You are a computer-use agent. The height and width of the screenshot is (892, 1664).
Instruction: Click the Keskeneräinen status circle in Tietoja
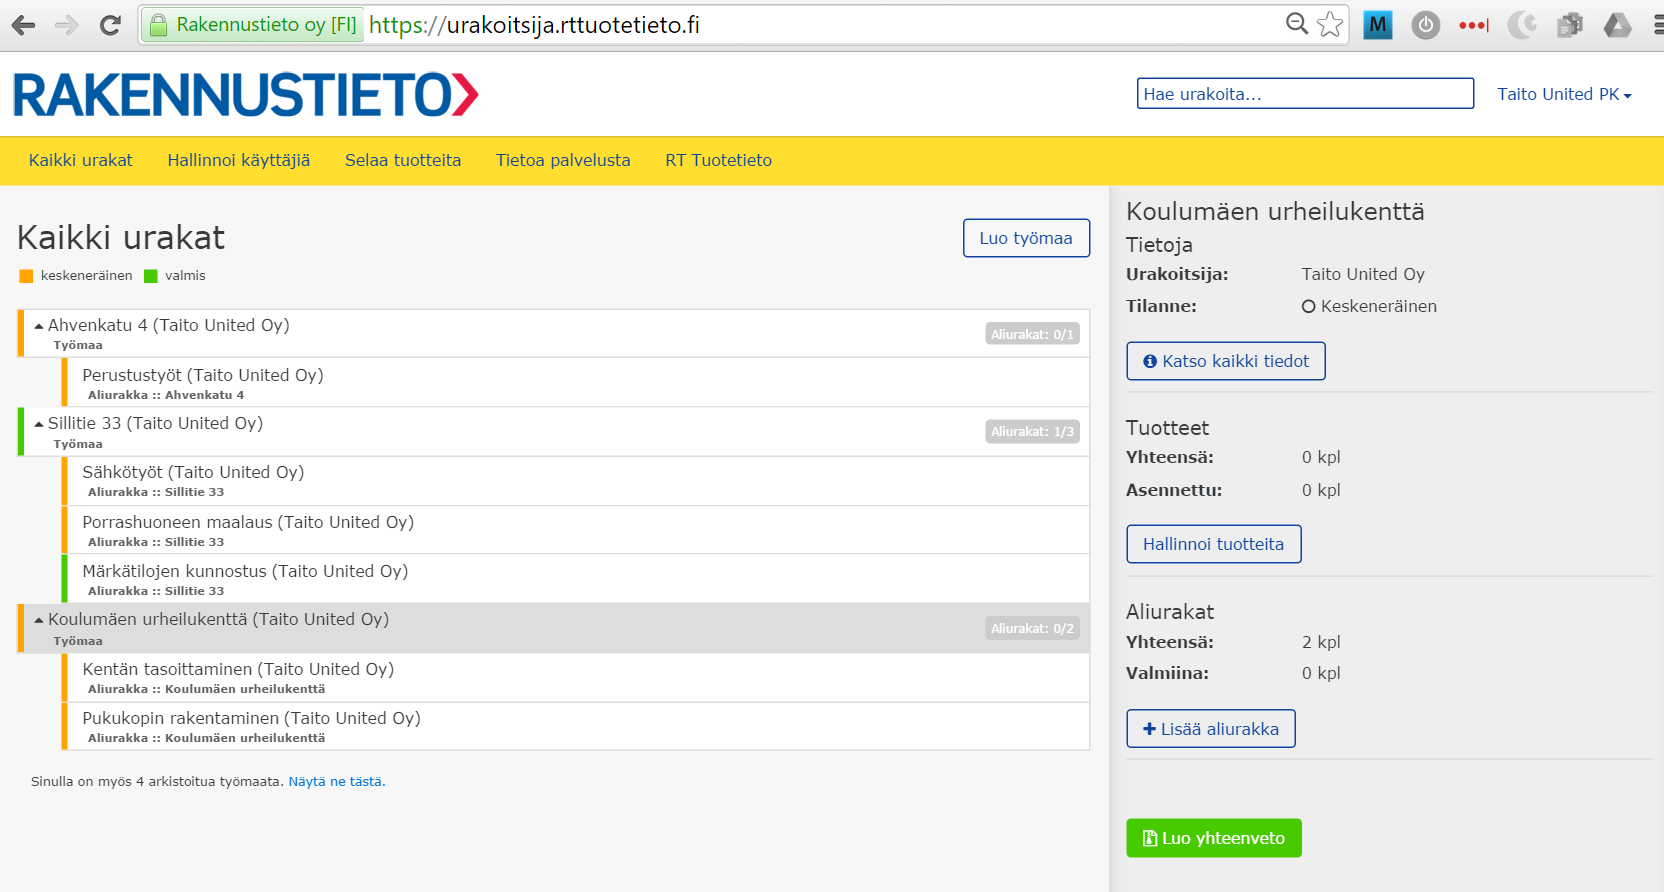(x=1308, y=307)
